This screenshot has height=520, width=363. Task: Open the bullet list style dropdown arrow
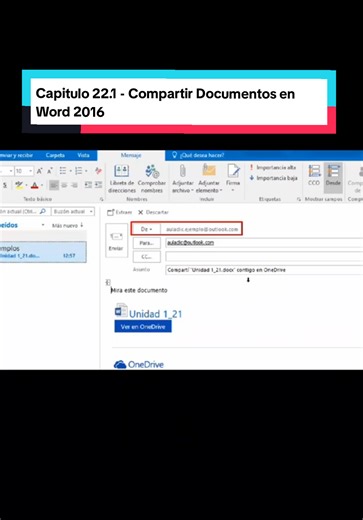coord(70,171)
